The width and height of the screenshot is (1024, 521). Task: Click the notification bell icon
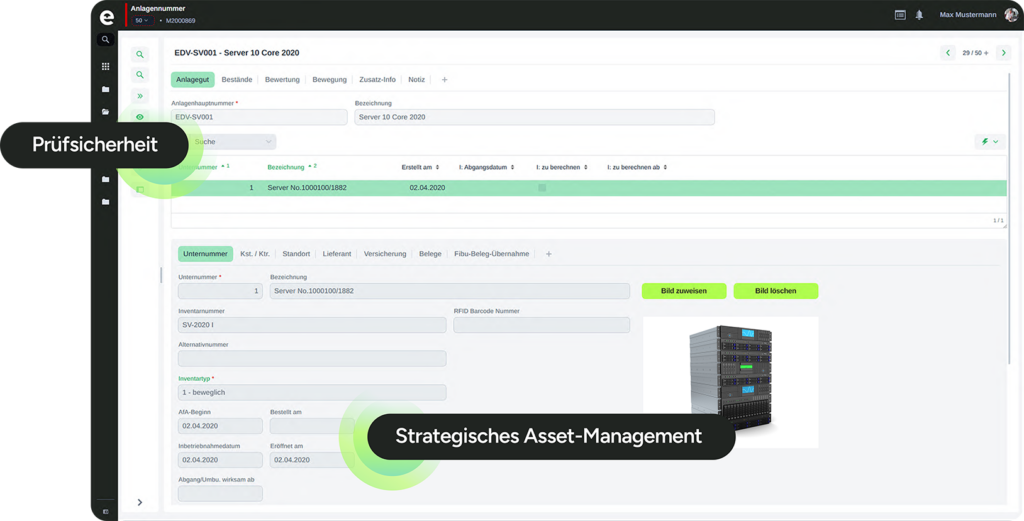(x=919, y=15)
